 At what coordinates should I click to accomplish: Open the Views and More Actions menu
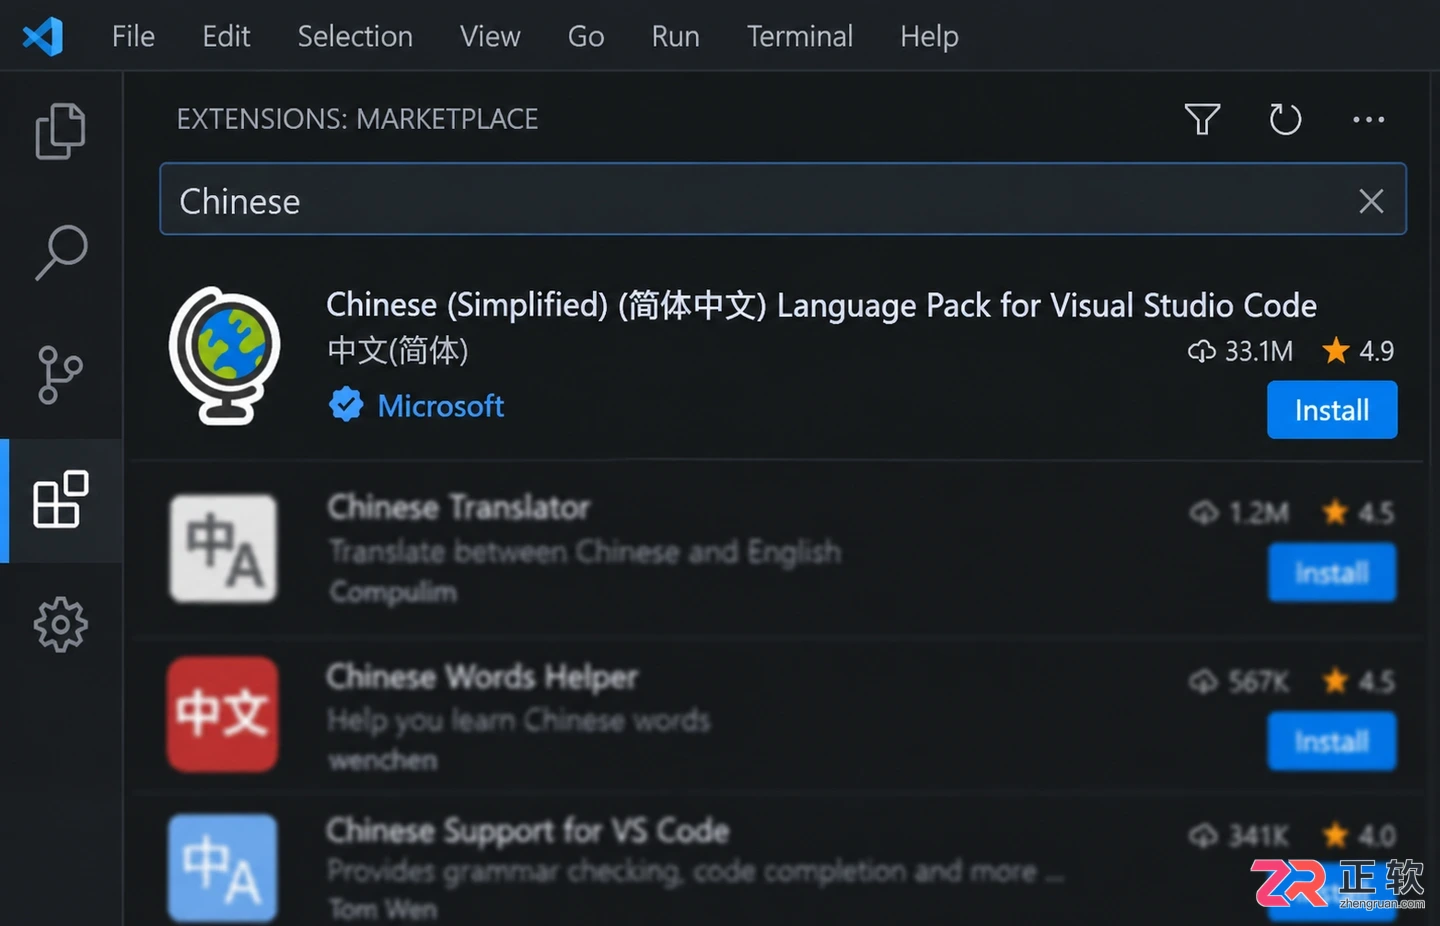point(1368,119)
